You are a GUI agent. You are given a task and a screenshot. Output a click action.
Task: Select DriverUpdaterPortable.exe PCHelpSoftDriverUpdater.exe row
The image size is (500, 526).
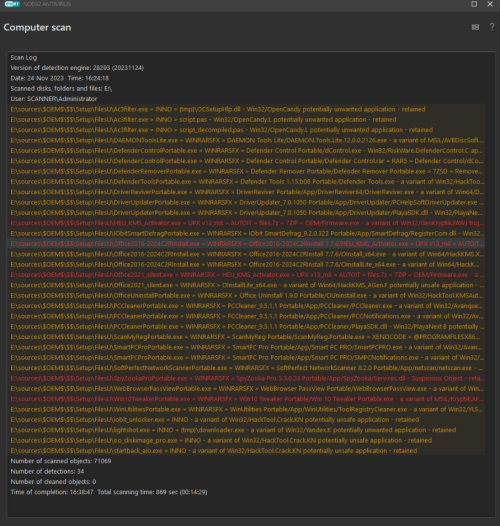(246, 203)
